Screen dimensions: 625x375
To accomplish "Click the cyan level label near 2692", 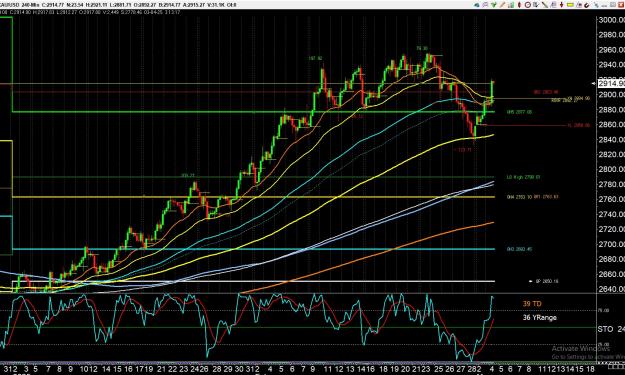I will pyautogui.click(x=519, y=249).
